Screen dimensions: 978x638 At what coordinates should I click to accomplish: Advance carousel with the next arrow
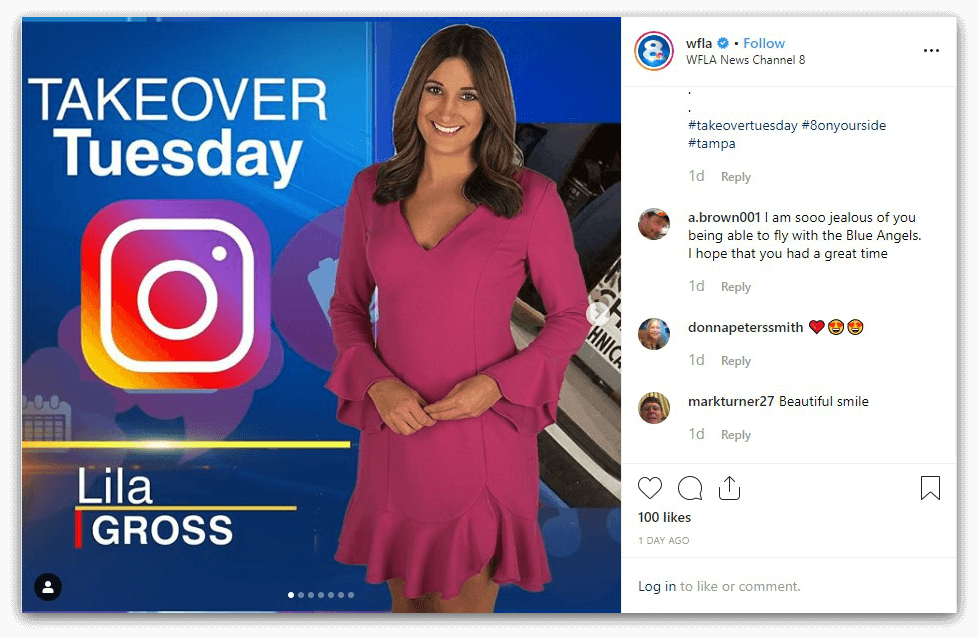pyautogui.click(x=598, y=314)
